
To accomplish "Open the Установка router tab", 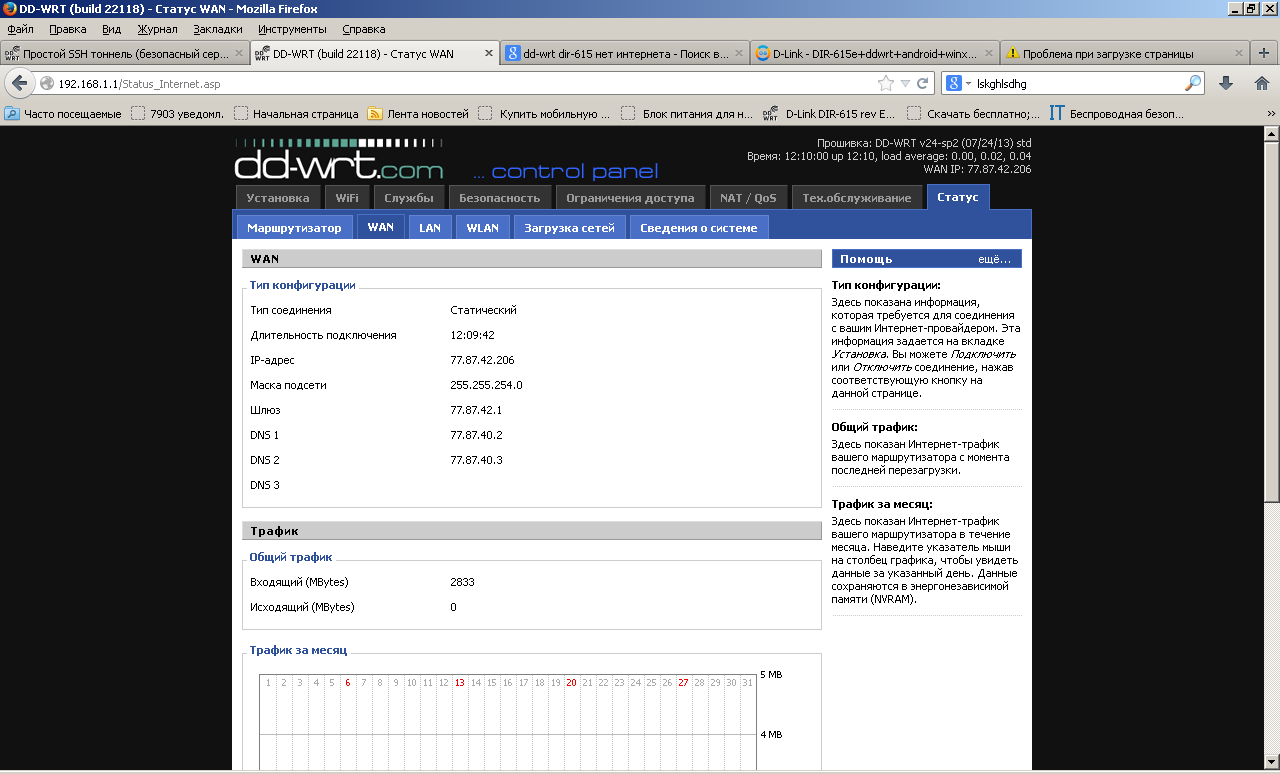I will (278, 198).
